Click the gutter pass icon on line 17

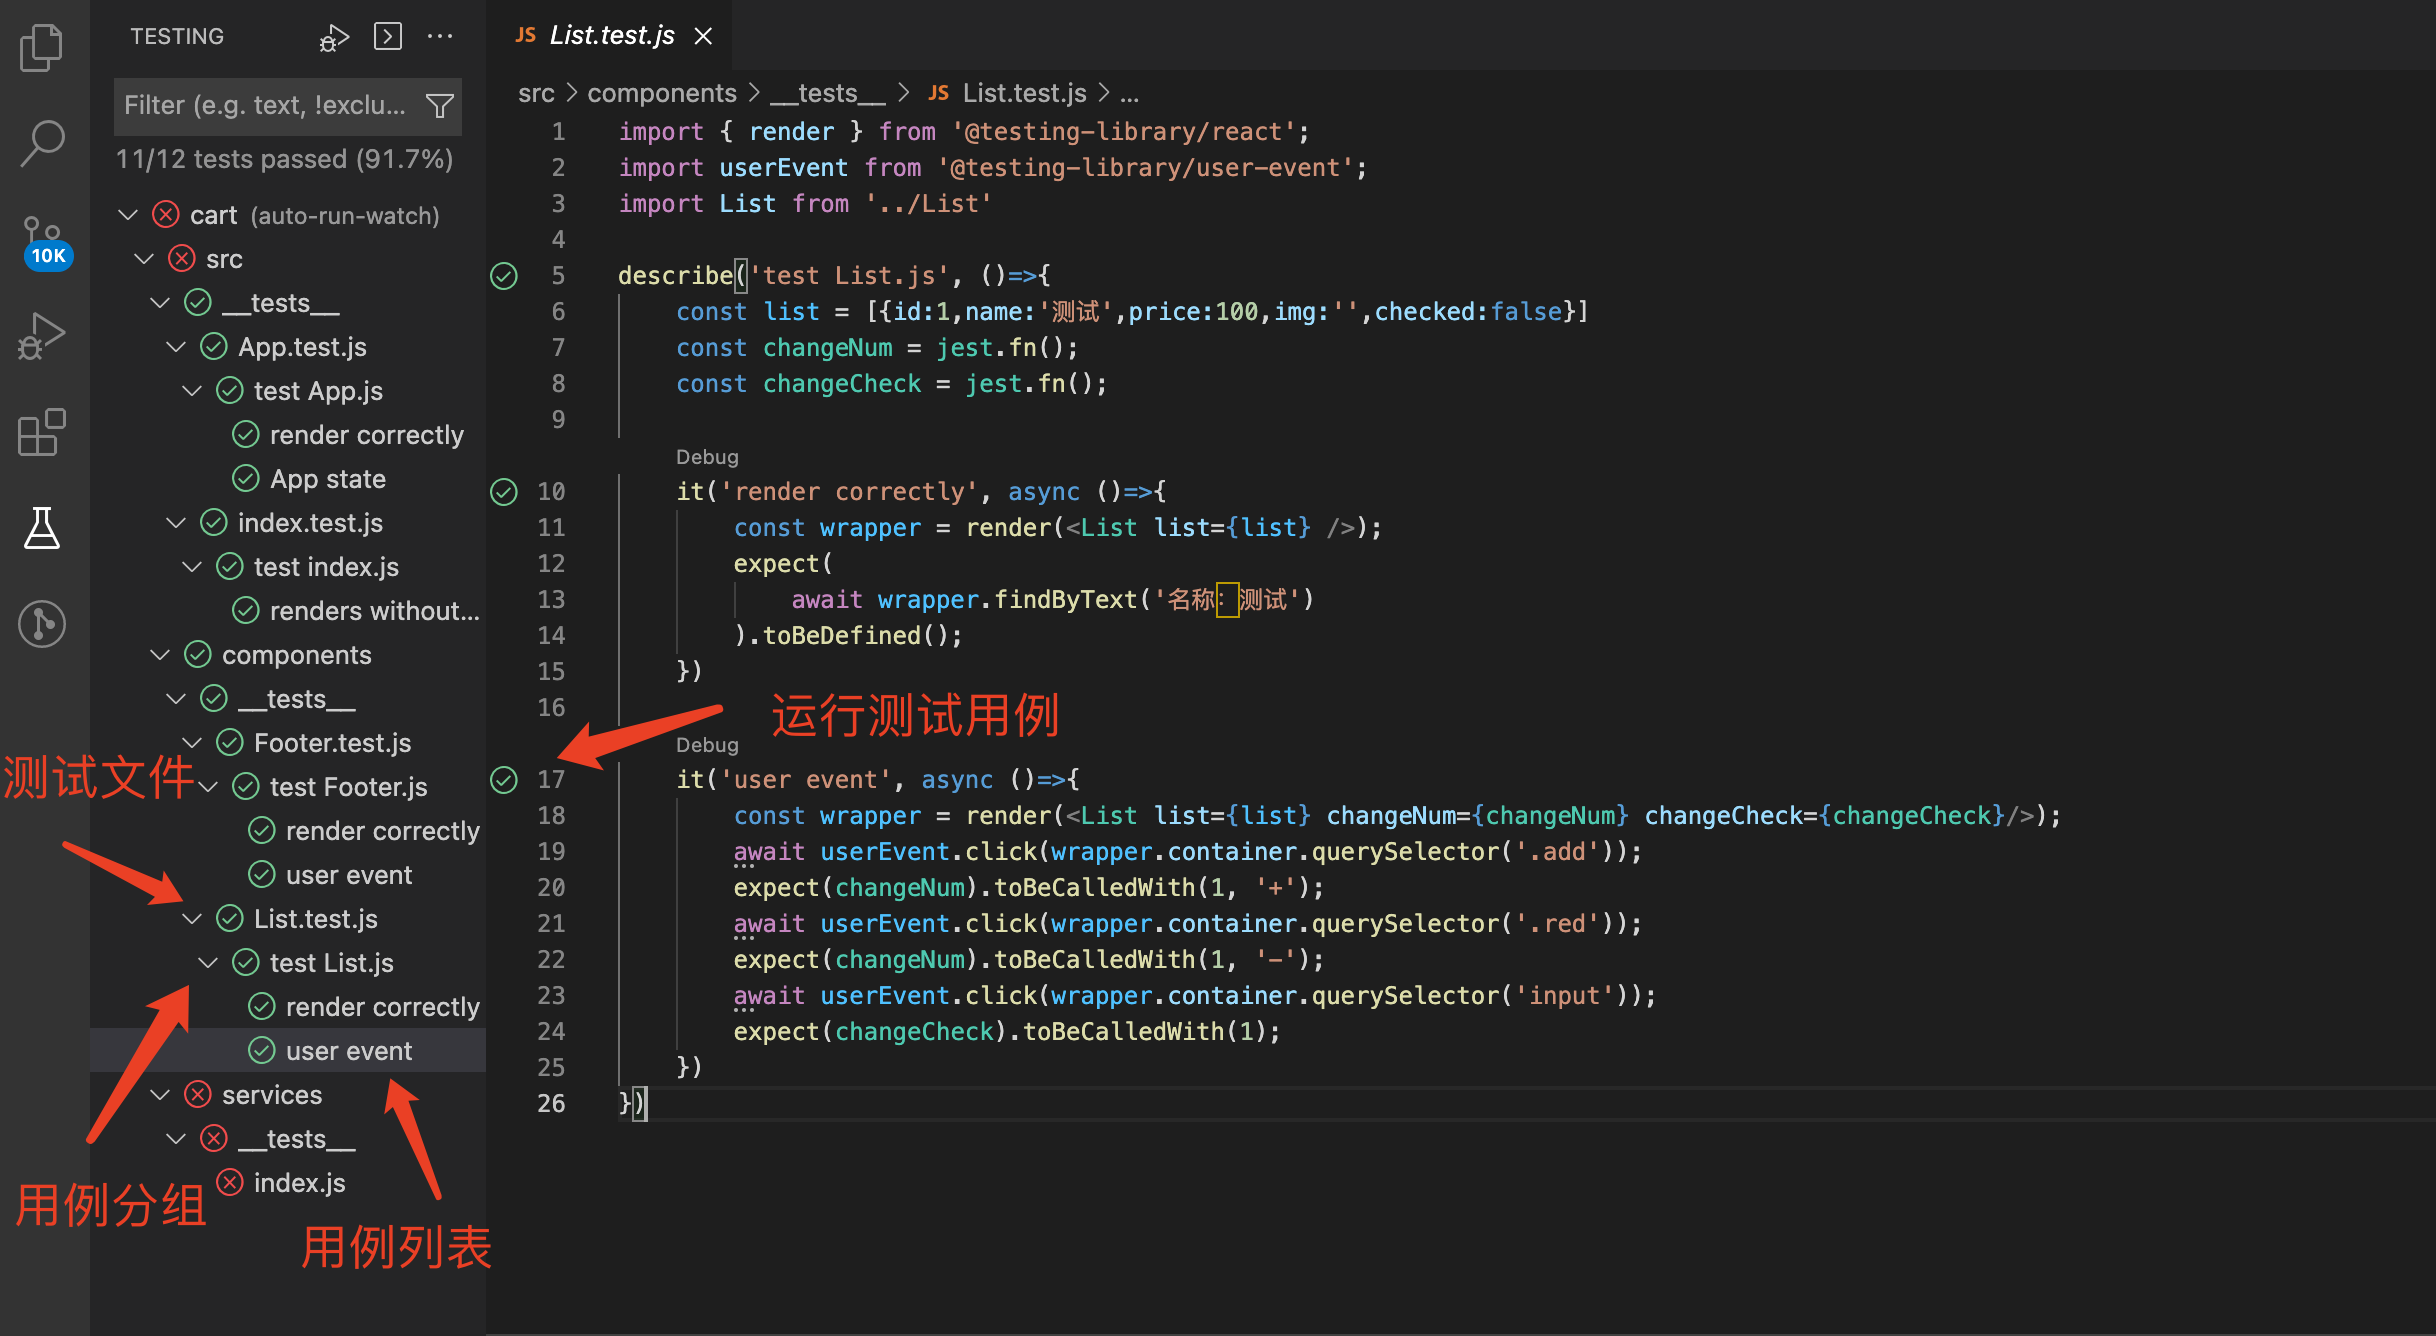click(x=504, y=780)
